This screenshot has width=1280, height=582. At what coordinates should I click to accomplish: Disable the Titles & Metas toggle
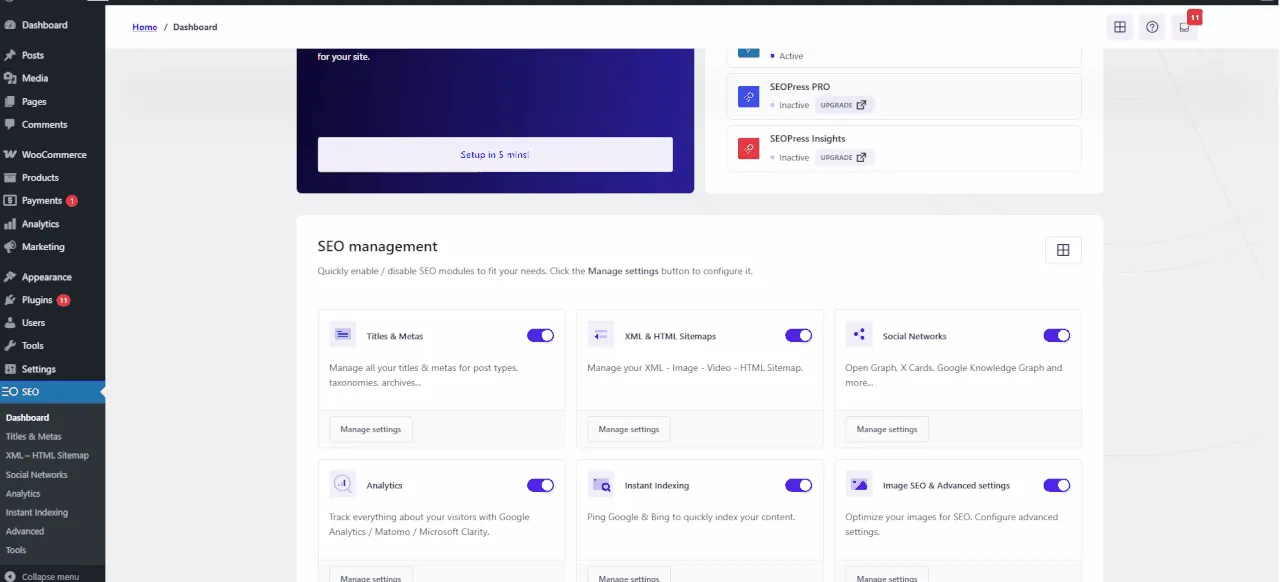pyautogui.click(x=540, y=336)
